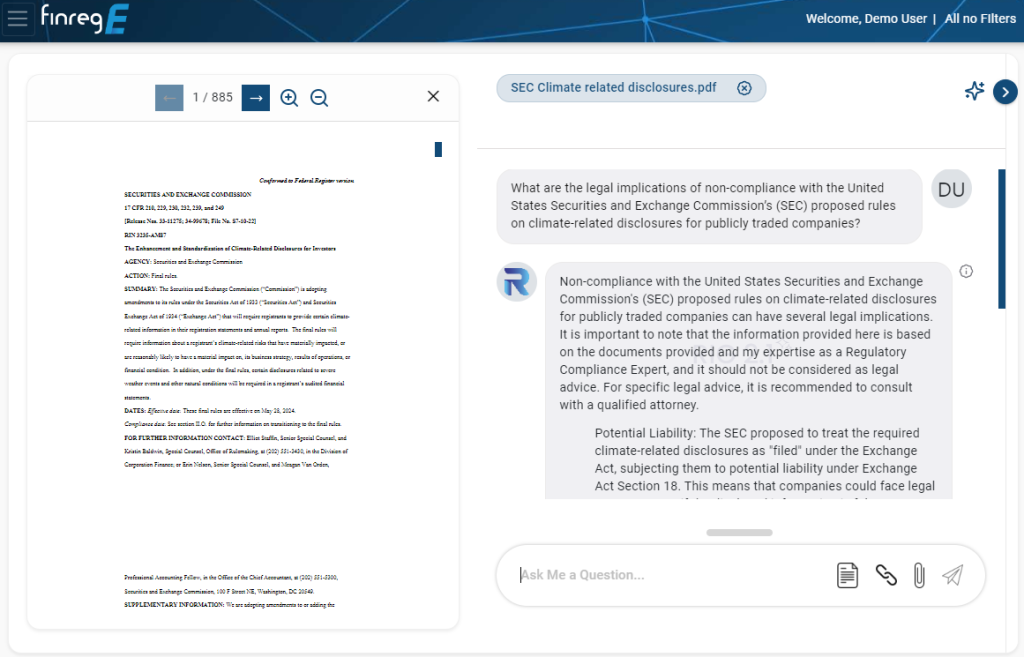Zoom in on the PDF document

click(x=289, y=97)
